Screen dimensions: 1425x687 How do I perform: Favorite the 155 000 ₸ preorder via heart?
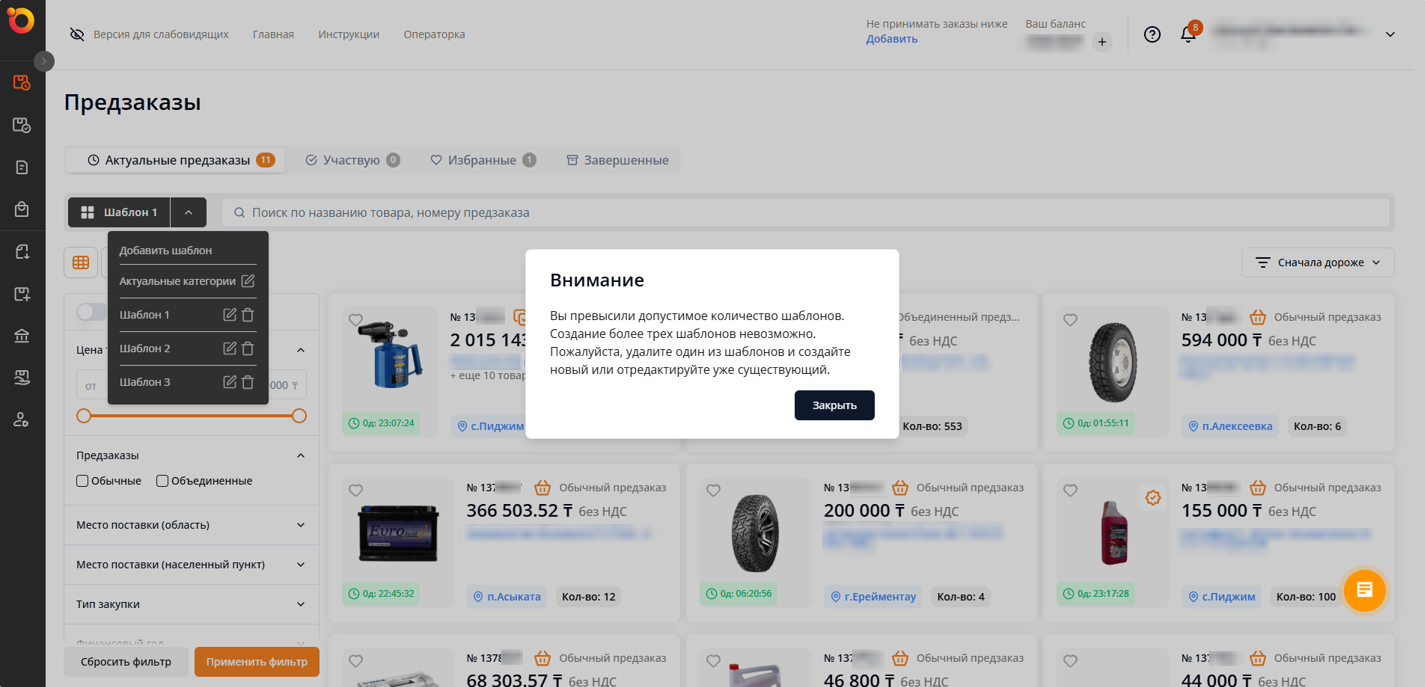tap(1070, 490)
